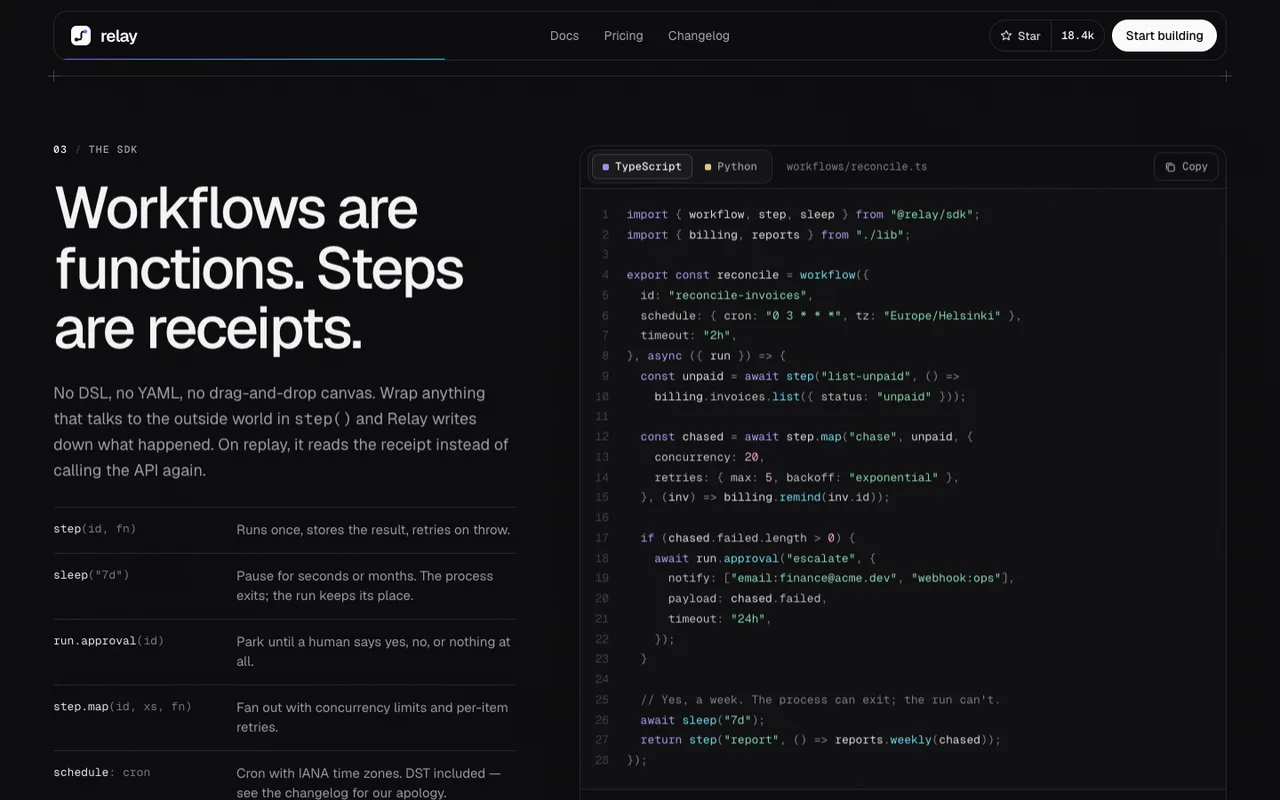Open the Changelog link
1280x800 pixels.
[699, 36]
